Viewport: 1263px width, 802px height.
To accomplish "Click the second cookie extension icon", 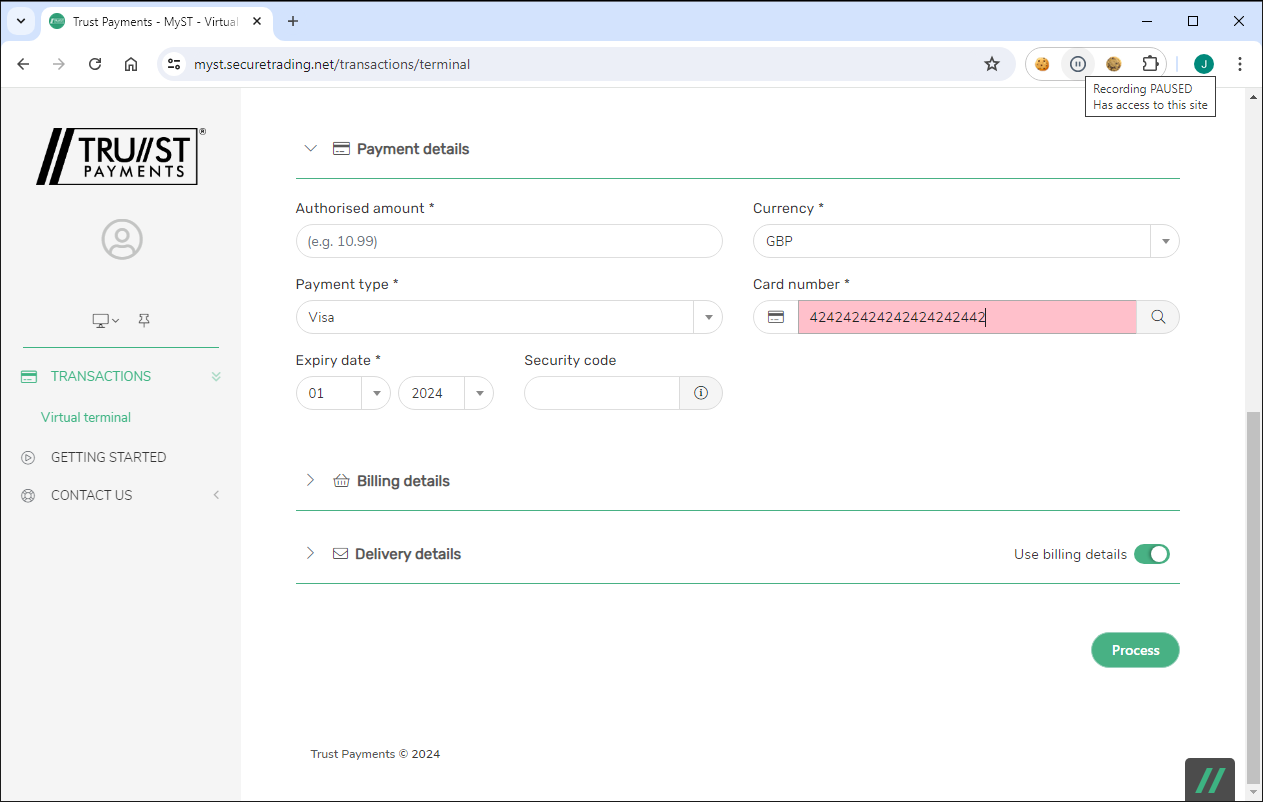I will click(x=1114, y=64).
